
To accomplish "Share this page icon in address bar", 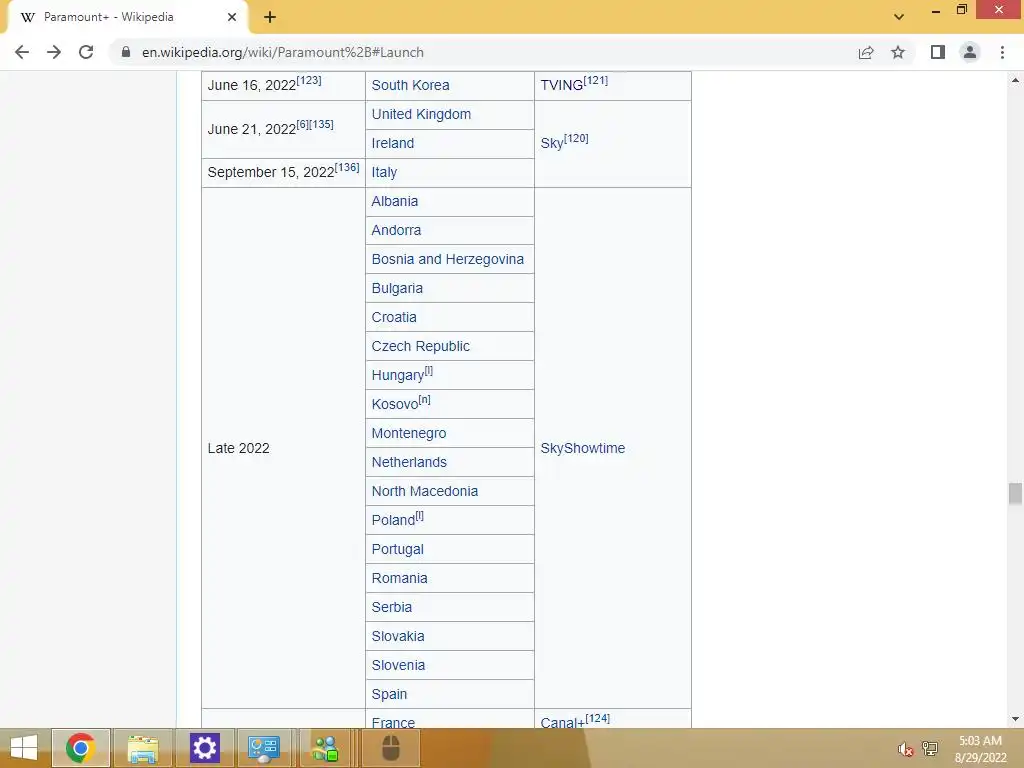I will (x=866, y=52).
